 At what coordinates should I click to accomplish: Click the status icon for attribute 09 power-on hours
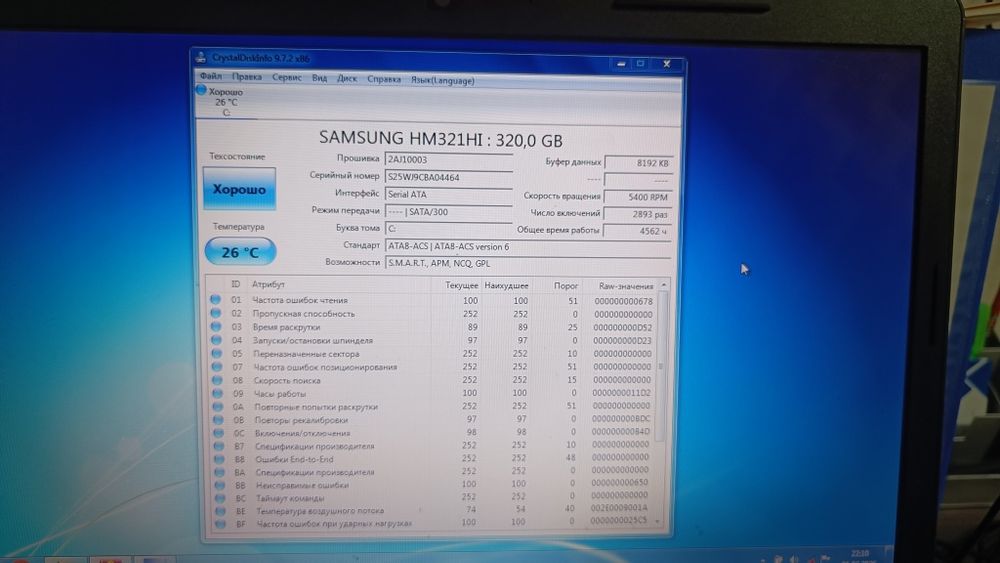coord(215,394)
